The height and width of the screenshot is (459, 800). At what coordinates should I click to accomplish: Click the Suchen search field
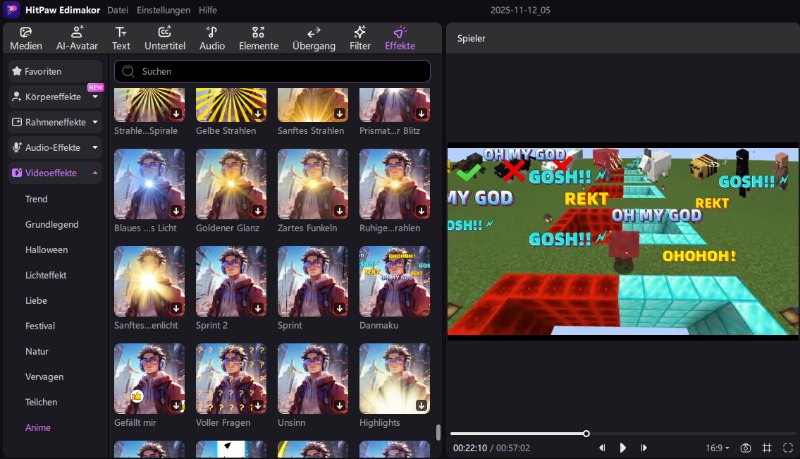272,71
